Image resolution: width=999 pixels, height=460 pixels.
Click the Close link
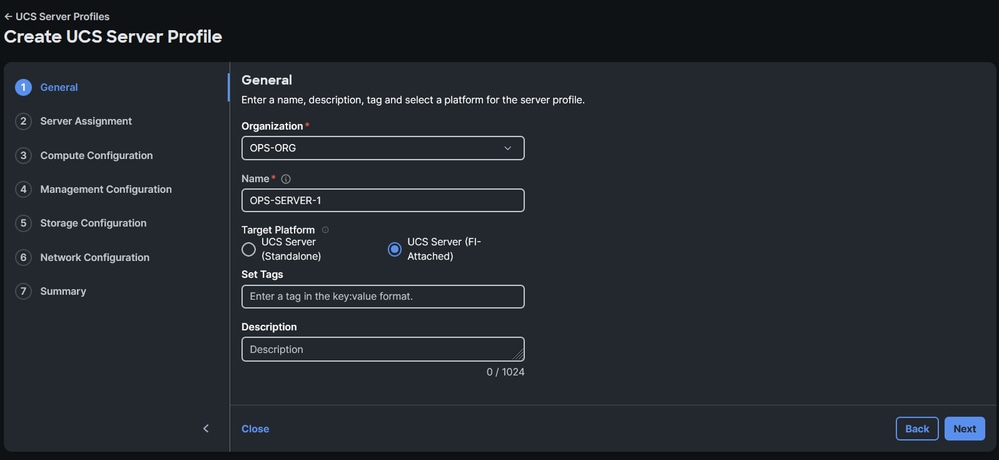pos(255,429)
